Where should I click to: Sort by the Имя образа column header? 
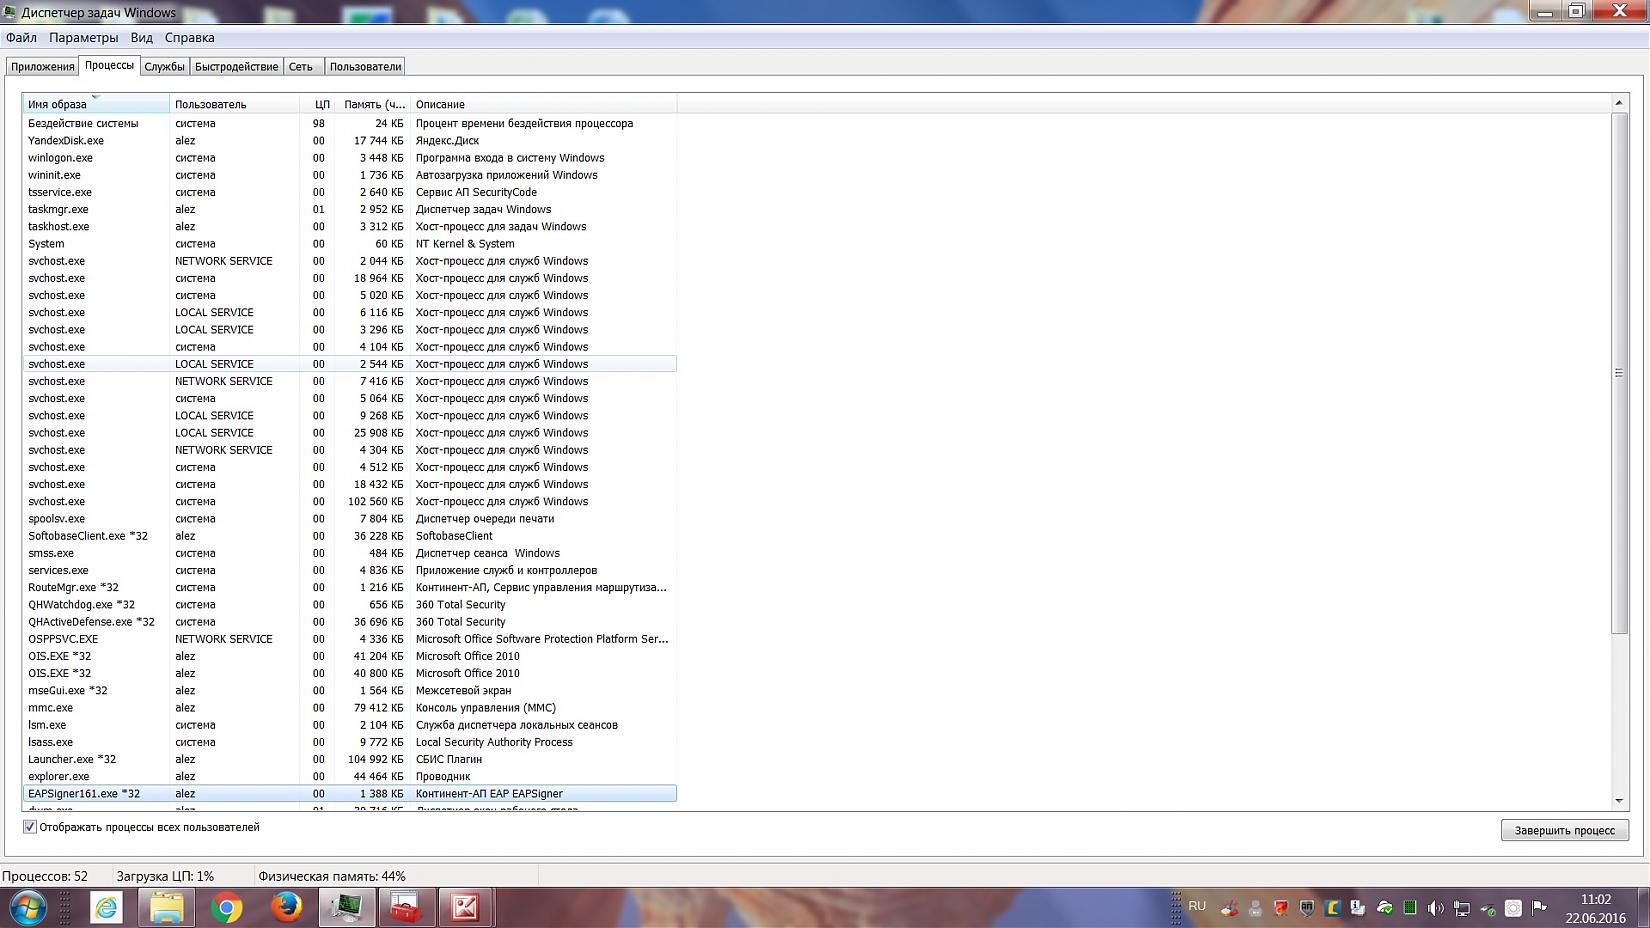pos(96,104)
